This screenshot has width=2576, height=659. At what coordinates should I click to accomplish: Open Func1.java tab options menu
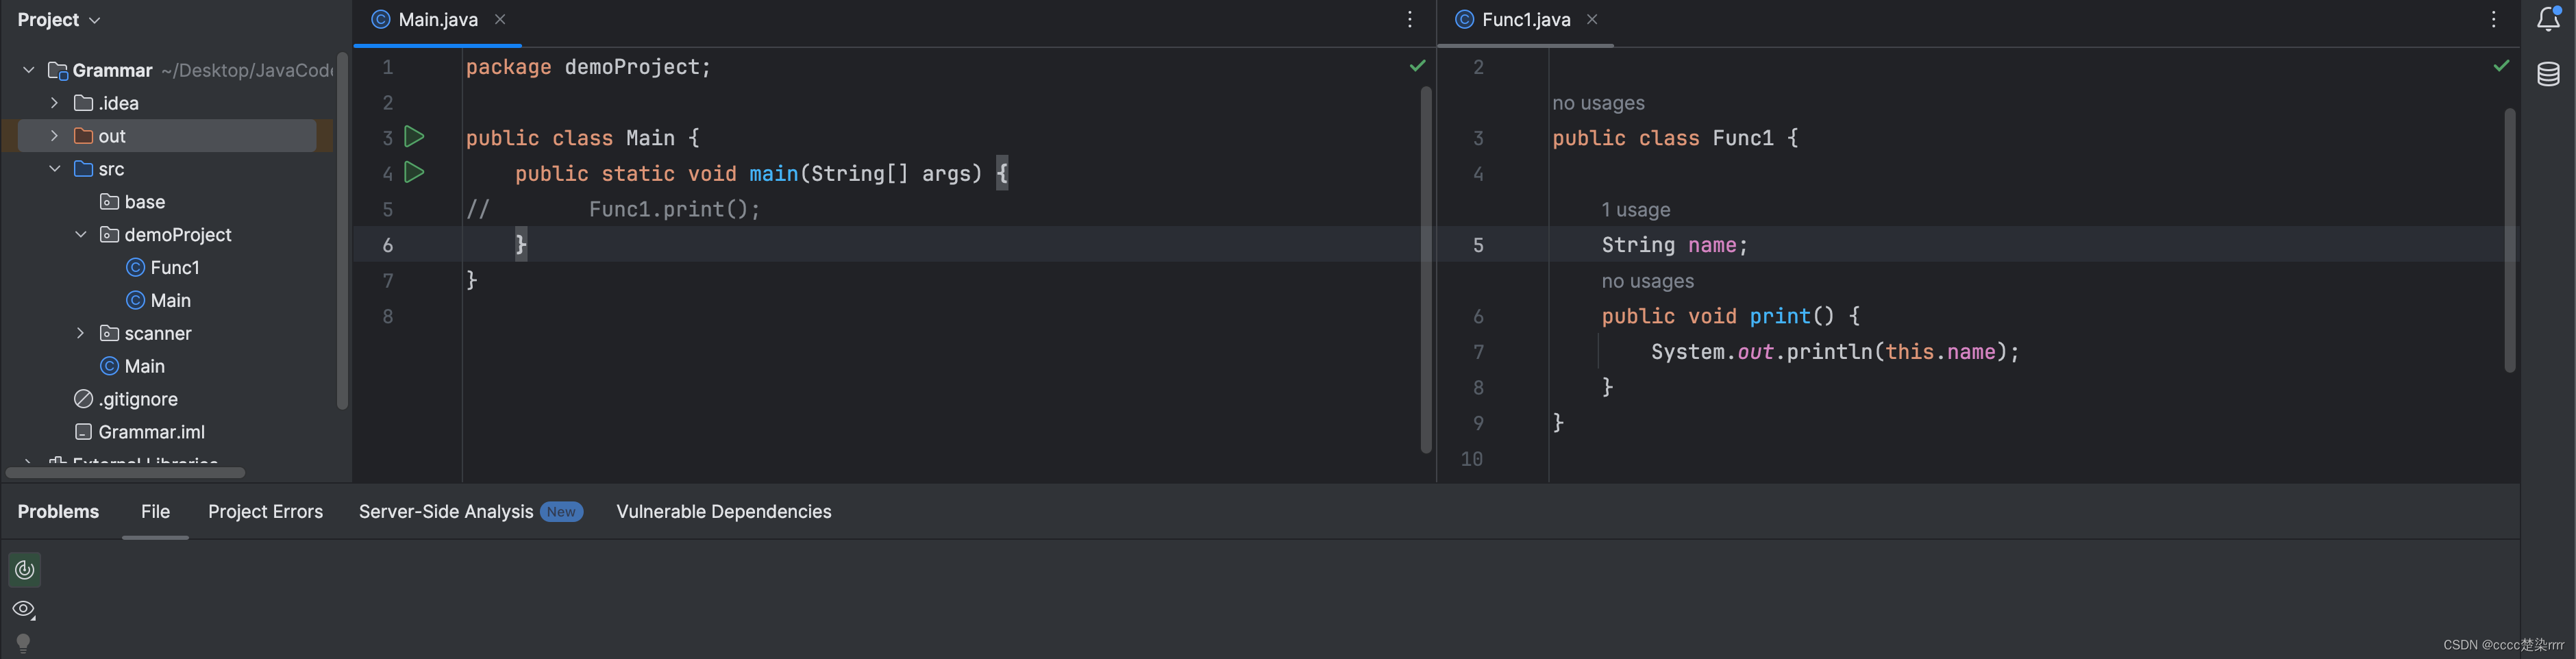[2494, 20]
